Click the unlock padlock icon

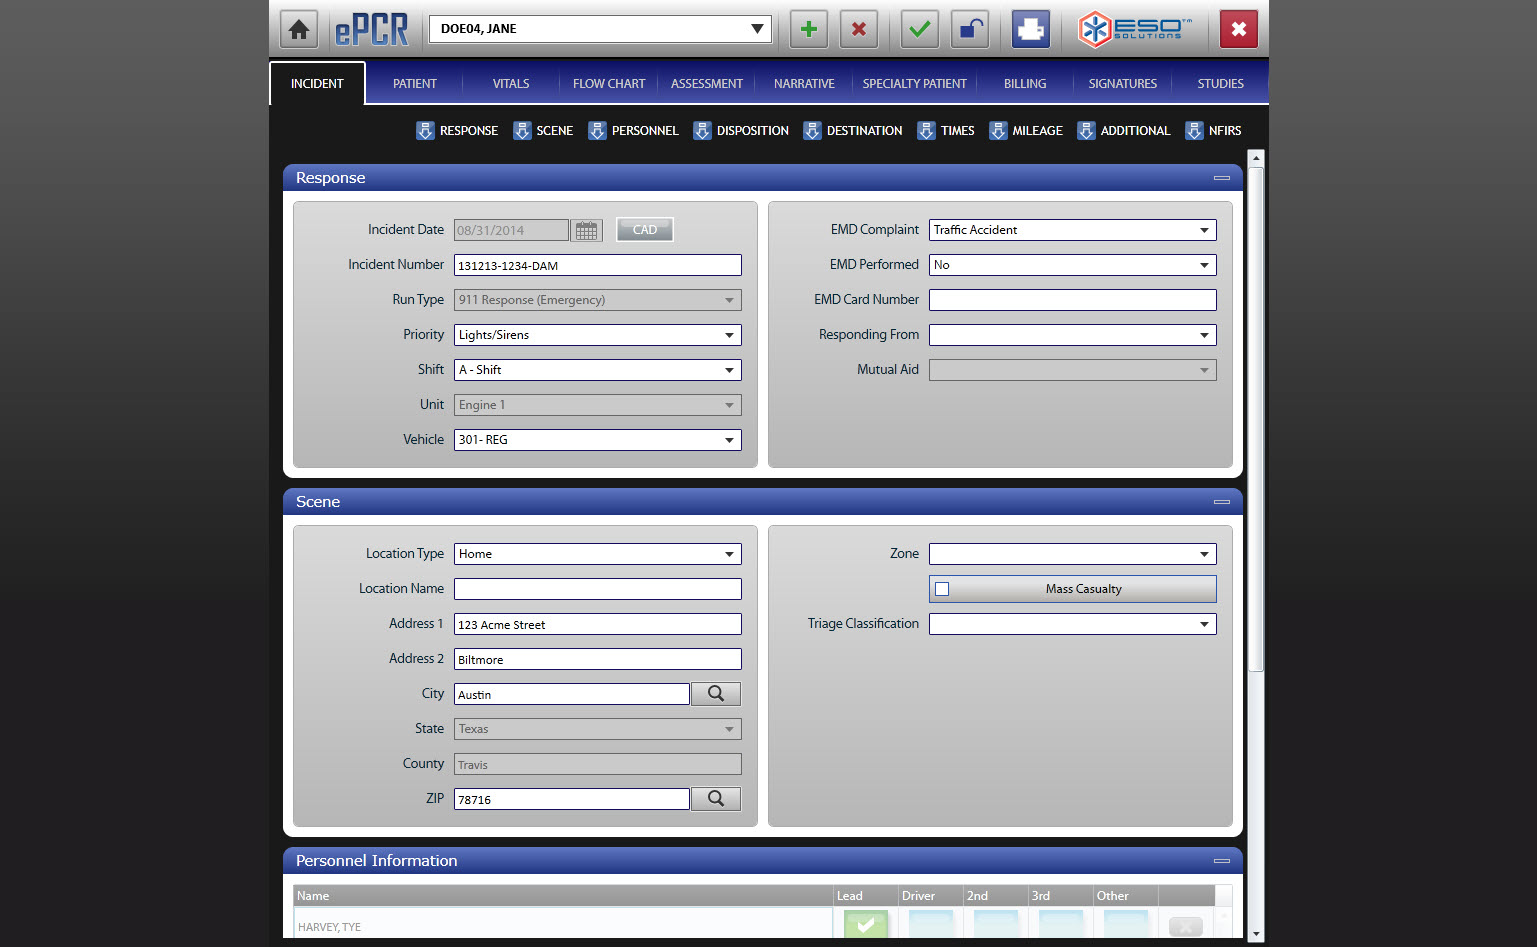969,29
